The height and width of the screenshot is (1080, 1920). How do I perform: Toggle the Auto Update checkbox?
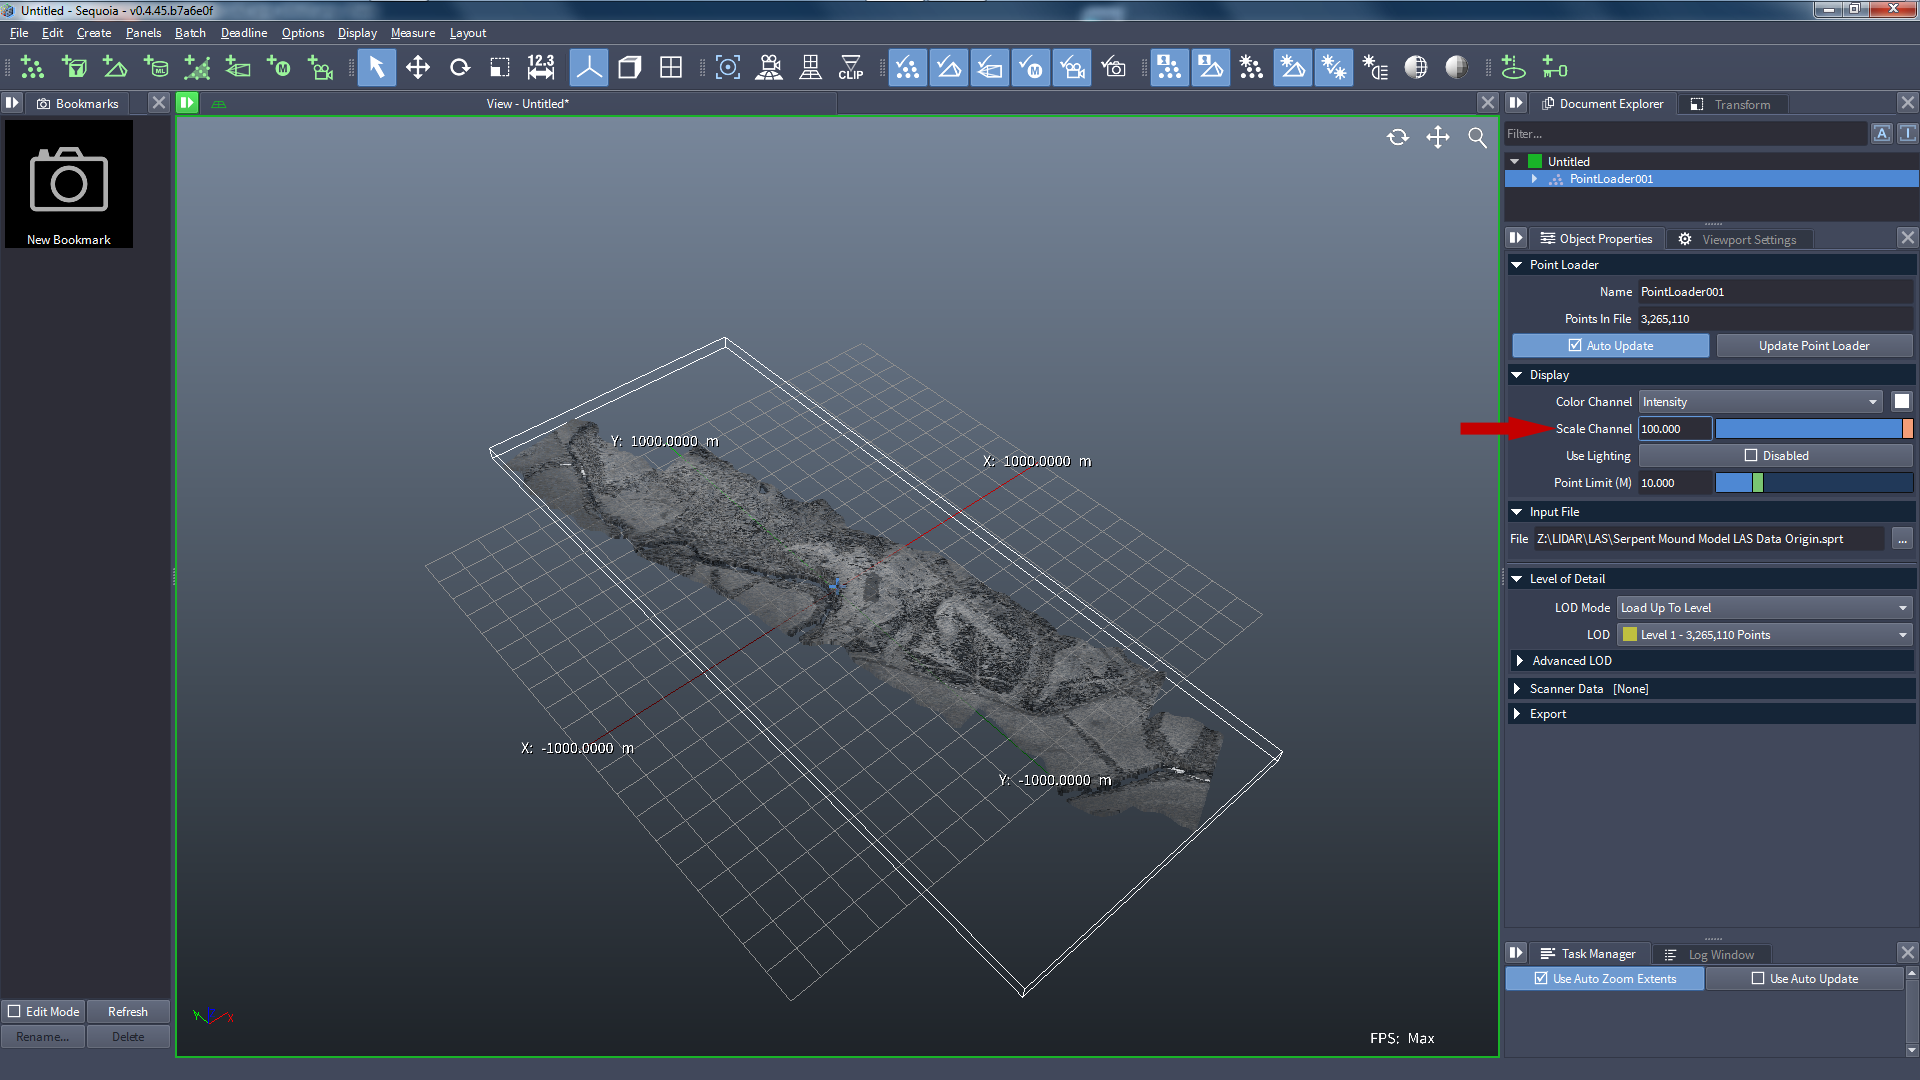coord(1575,345)
